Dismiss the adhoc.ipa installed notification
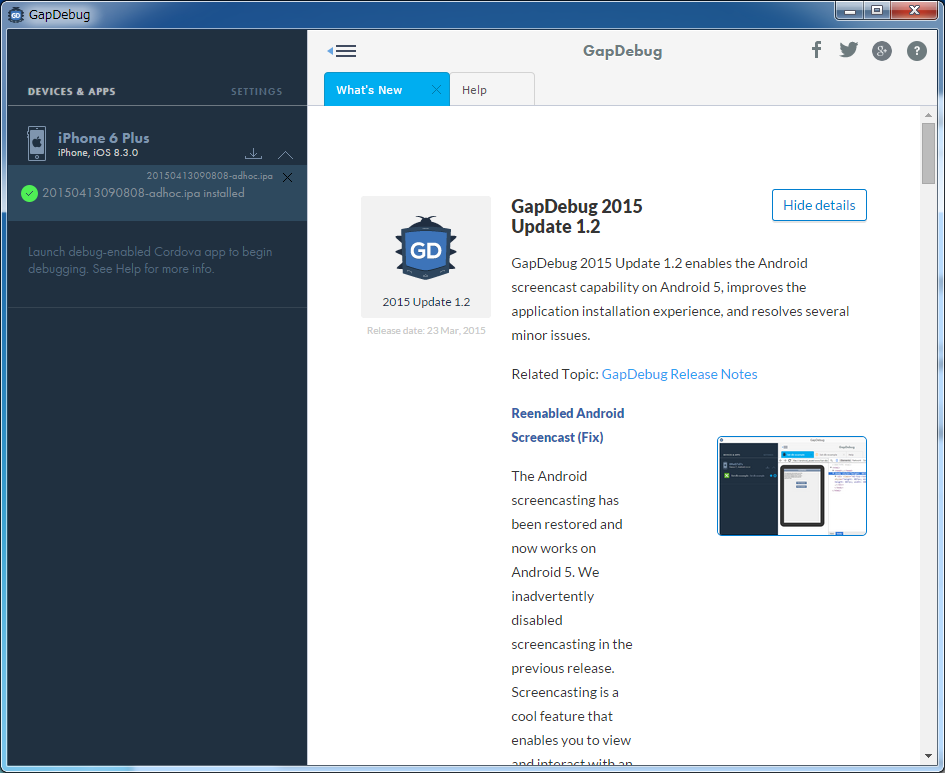The height and width of the screenshot is (773, 945). coord(287,177)
